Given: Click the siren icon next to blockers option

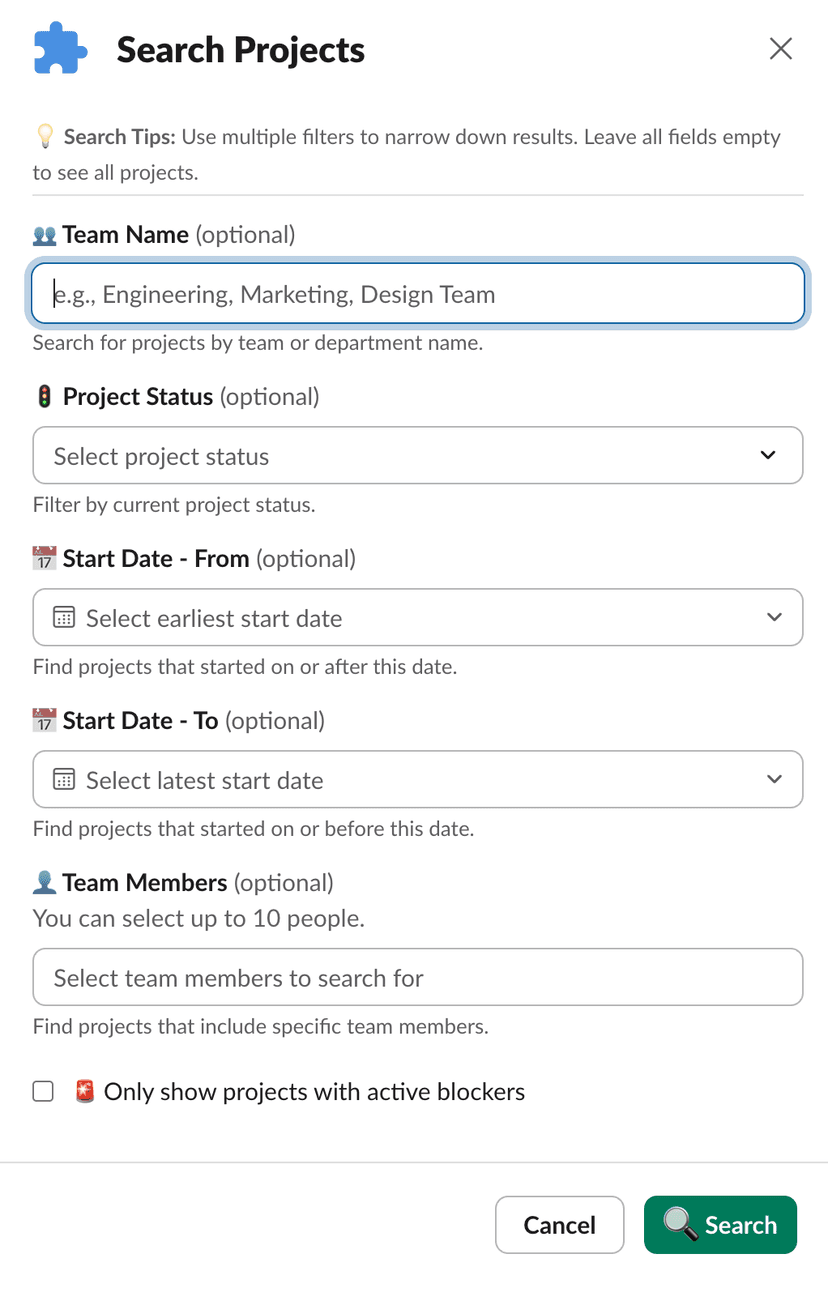Looking at the screenshot, I should (x=85, y=1092).
